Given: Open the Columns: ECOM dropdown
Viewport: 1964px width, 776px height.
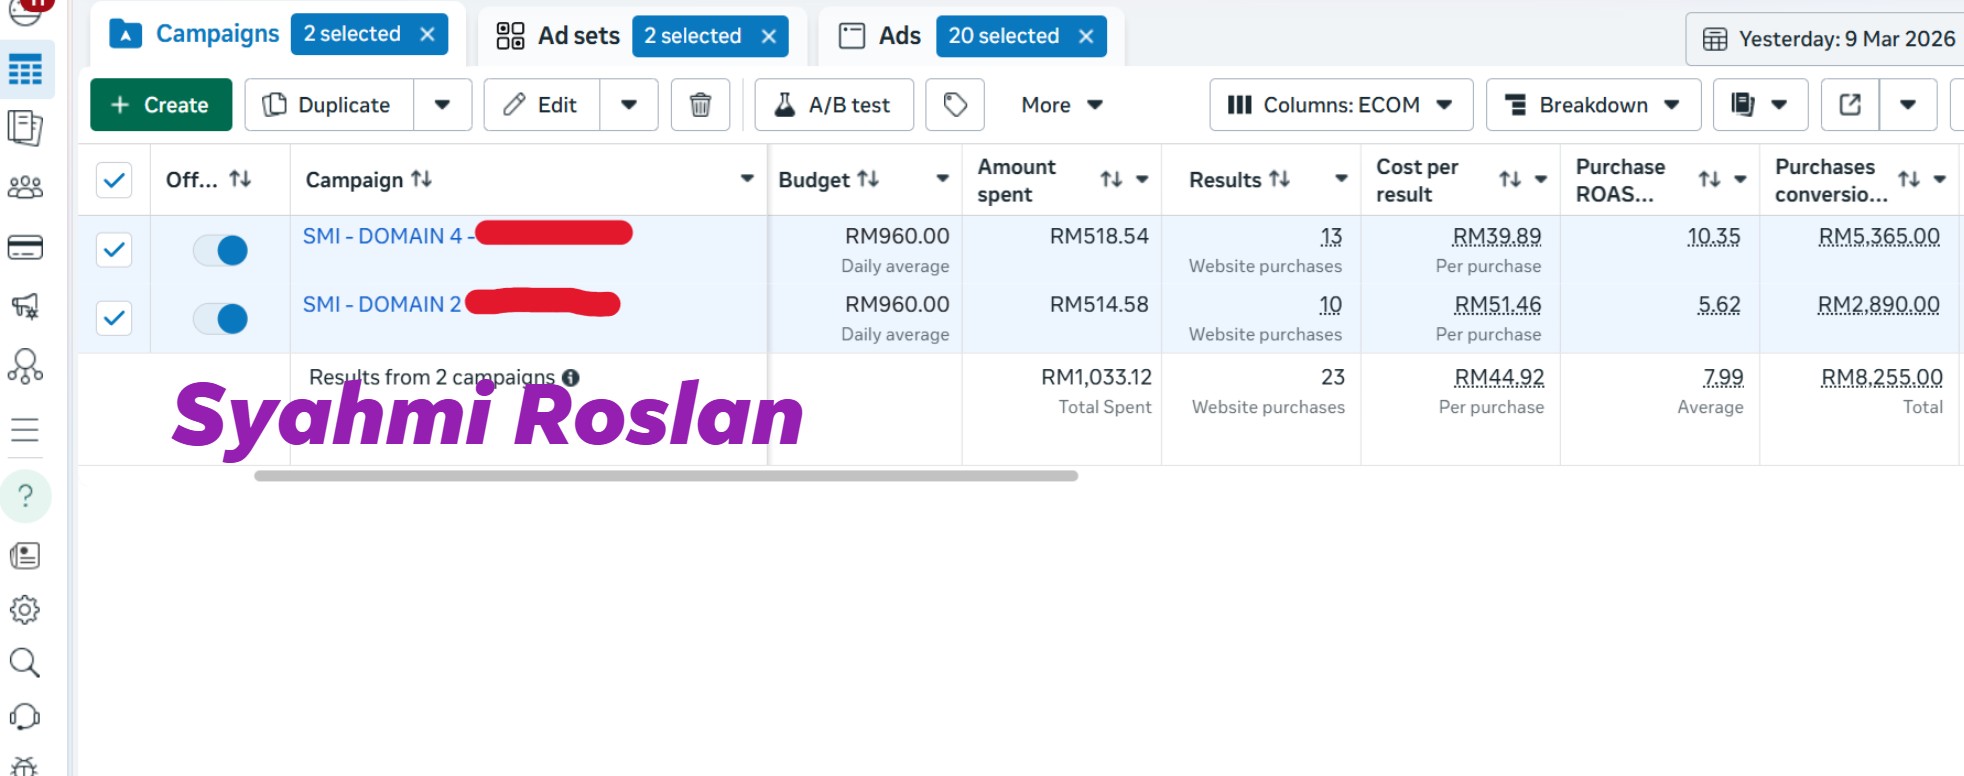Looking at the screenshot, I should 1341,105.
